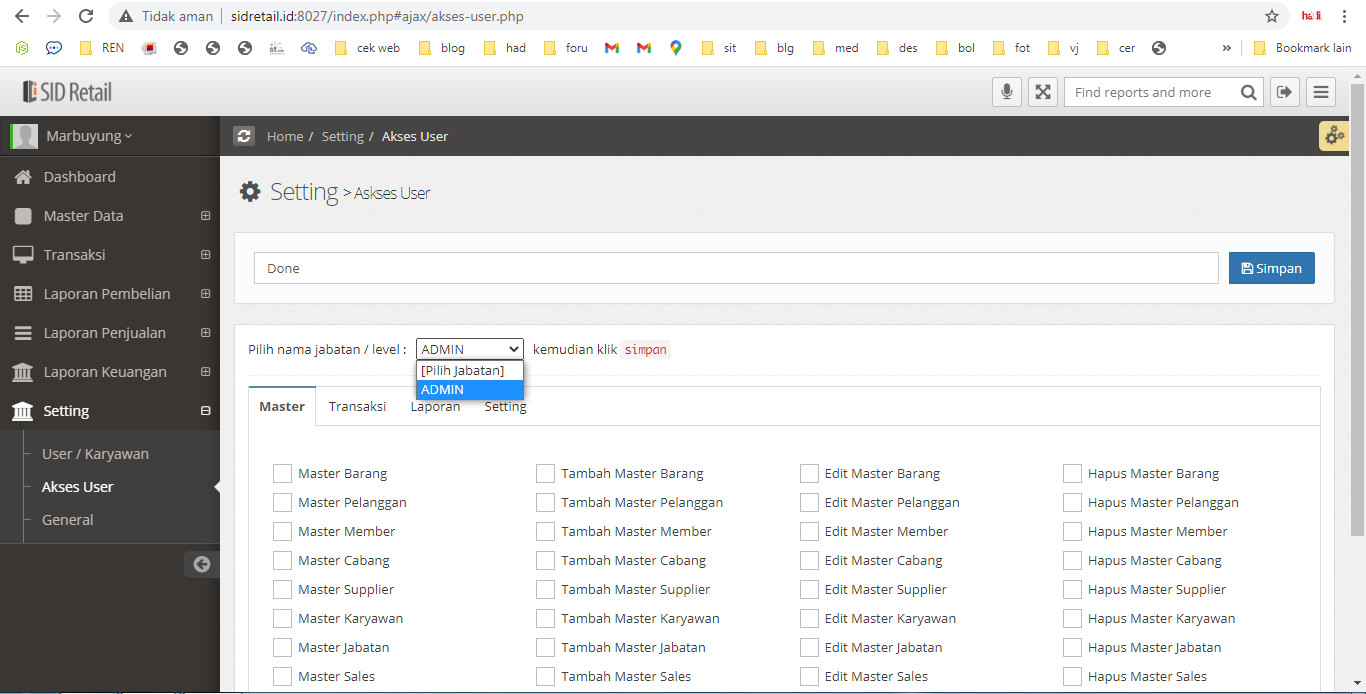Open the yellow gears settings icon
The height and width of the screenshot is (694, 1366).
pos(1334,136)
